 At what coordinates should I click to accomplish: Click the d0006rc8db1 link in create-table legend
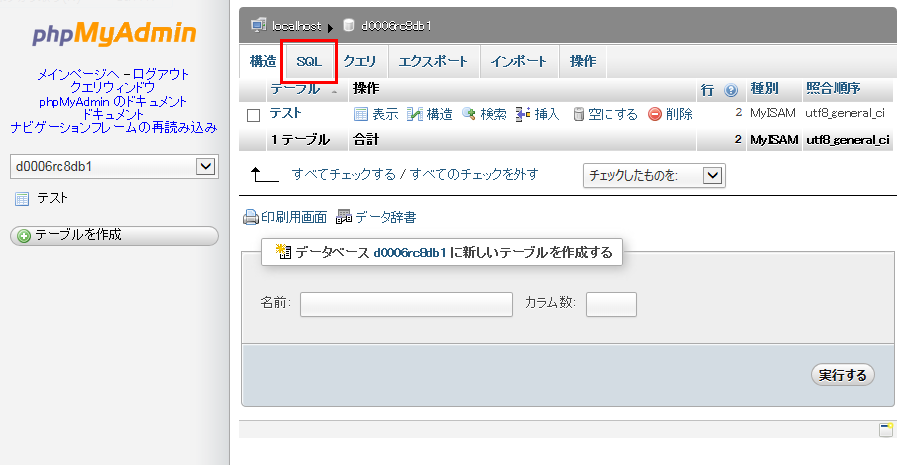click(410, 252)
